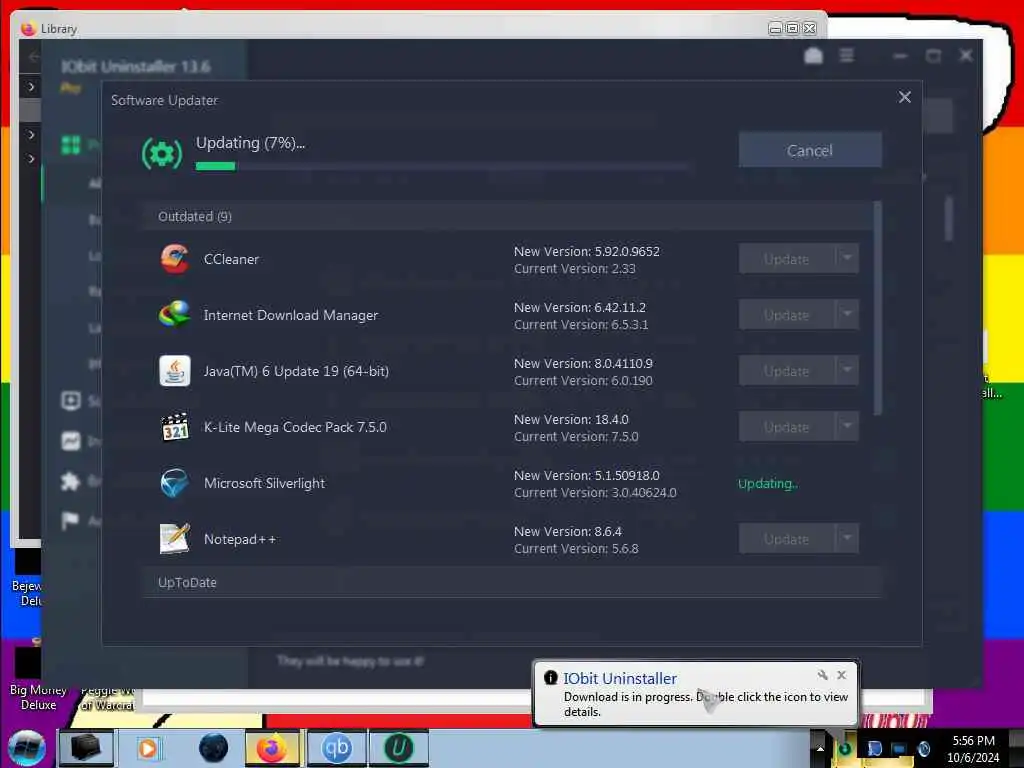Click 'New Version: 8.6.4' text
Viewport: 1024px width, 768px height.
click(x=568, y=532)
